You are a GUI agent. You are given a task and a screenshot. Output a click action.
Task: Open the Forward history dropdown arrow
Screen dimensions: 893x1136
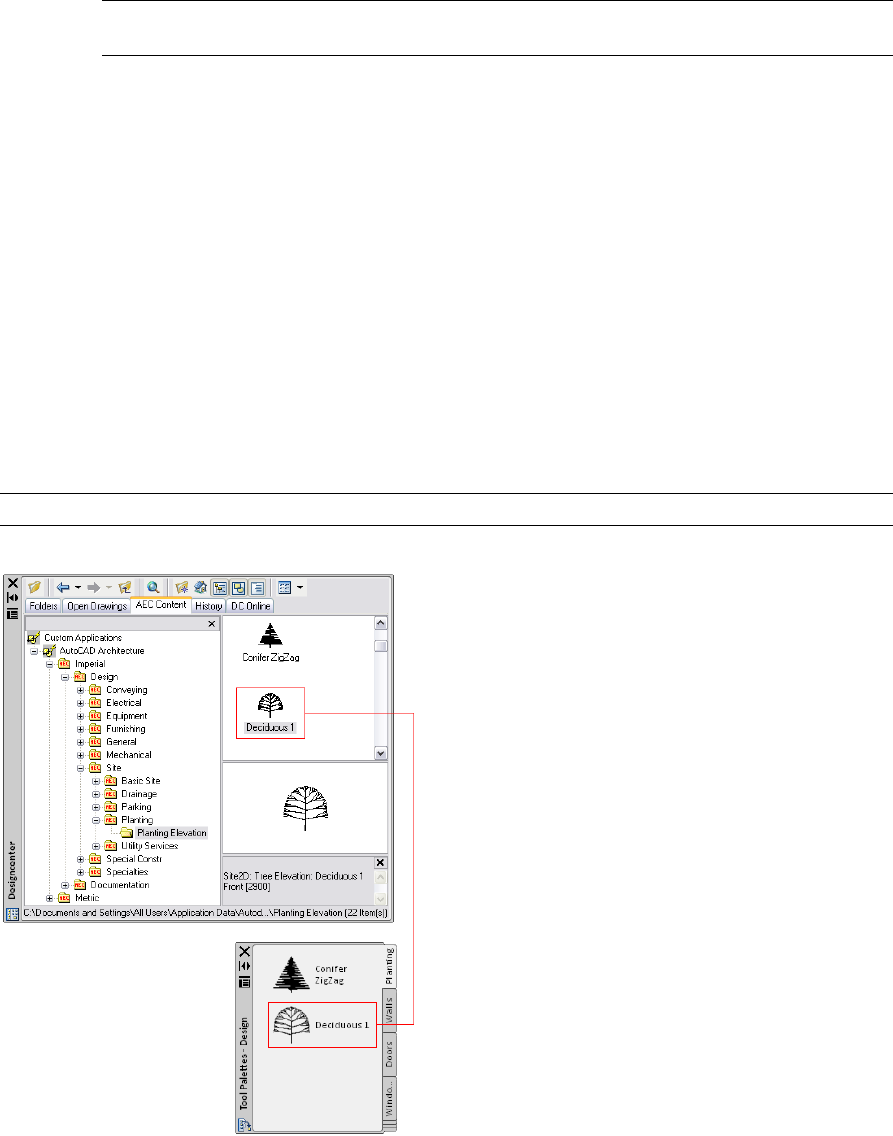click(x=108, y=588)
